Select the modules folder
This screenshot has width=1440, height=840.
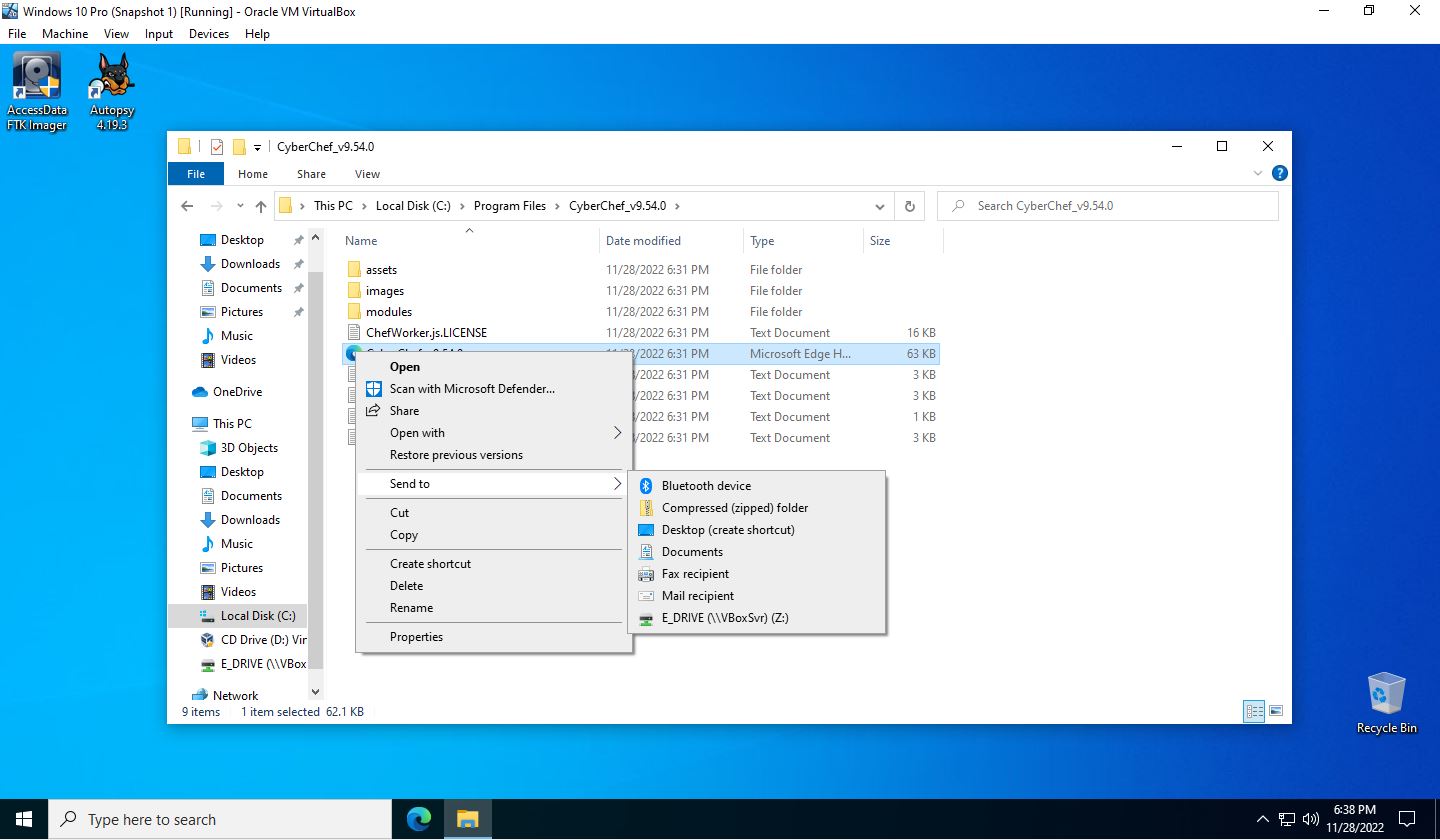point(388,312)
